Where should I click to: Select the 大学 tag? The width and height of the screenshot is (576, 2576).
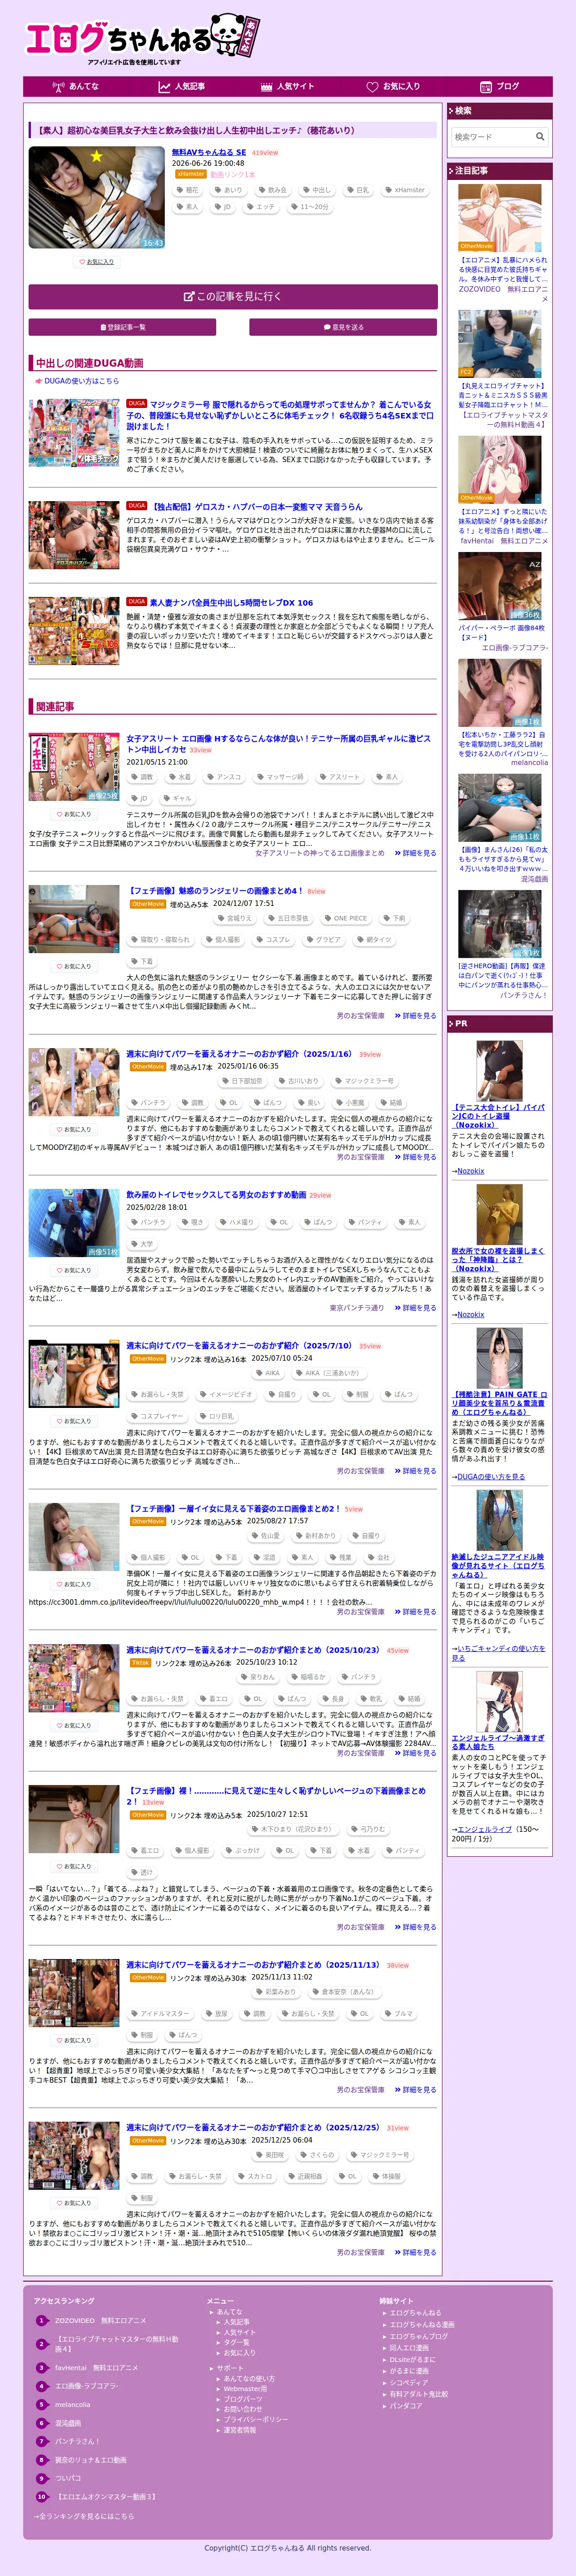click(x=142, y=1244)
